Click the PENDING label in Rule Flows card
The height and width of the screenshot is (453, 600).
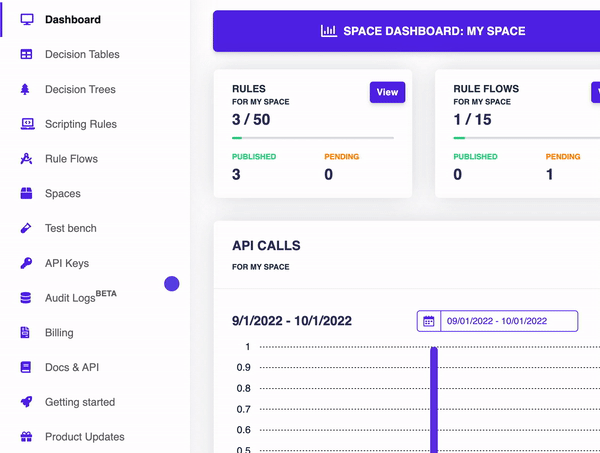563,156
